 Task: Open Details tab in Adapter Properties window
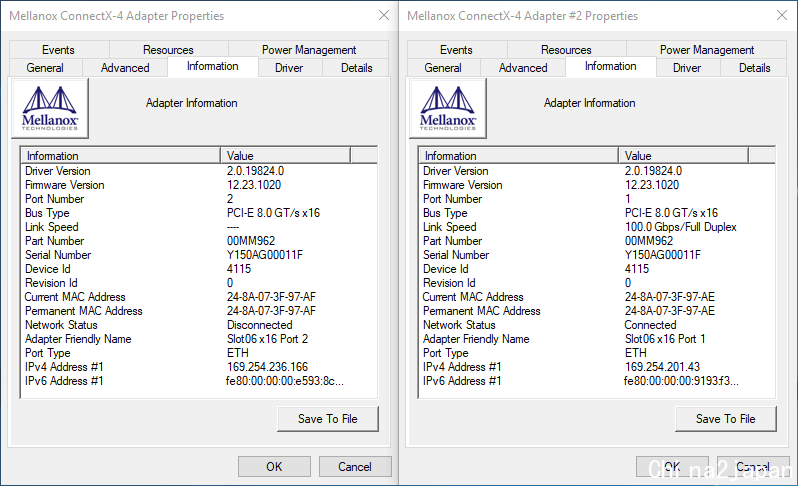pos(357,68)
